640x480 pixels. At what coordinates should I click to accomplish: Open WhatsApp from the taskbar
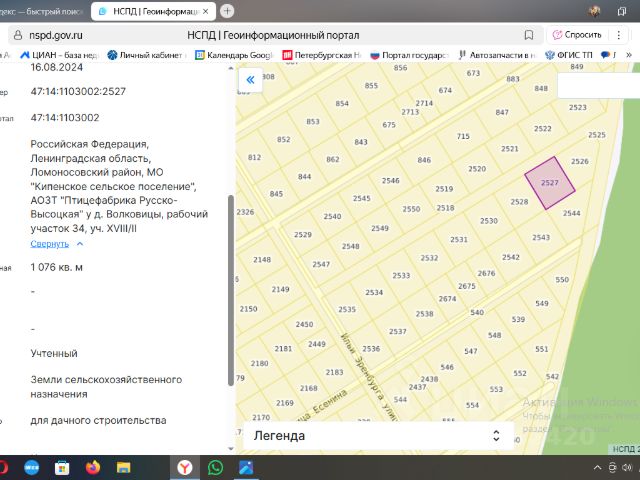coord(215,468)
